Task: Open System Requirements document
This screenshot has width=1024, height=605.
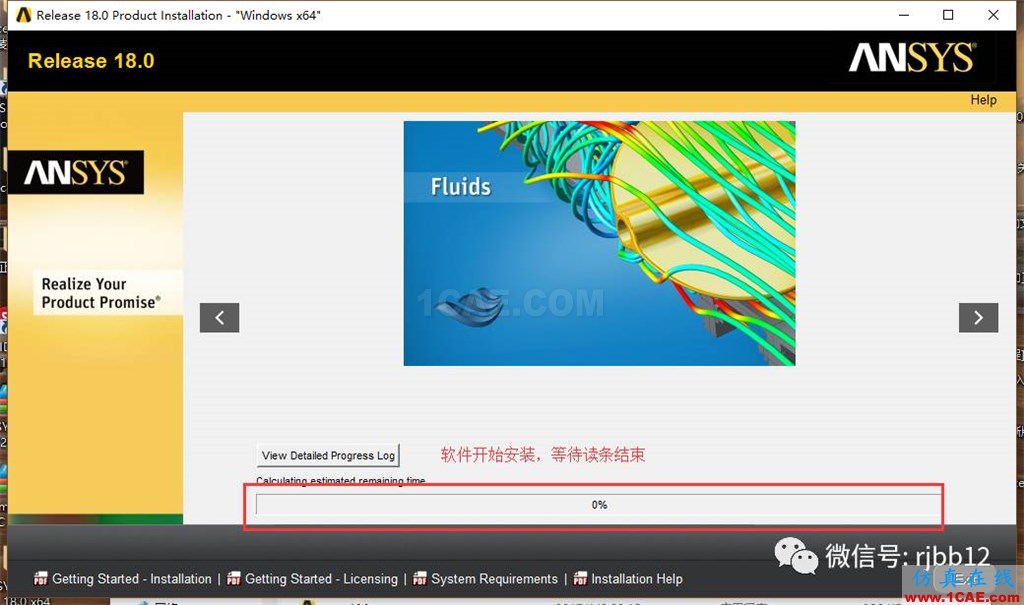Action: [494, 579]
